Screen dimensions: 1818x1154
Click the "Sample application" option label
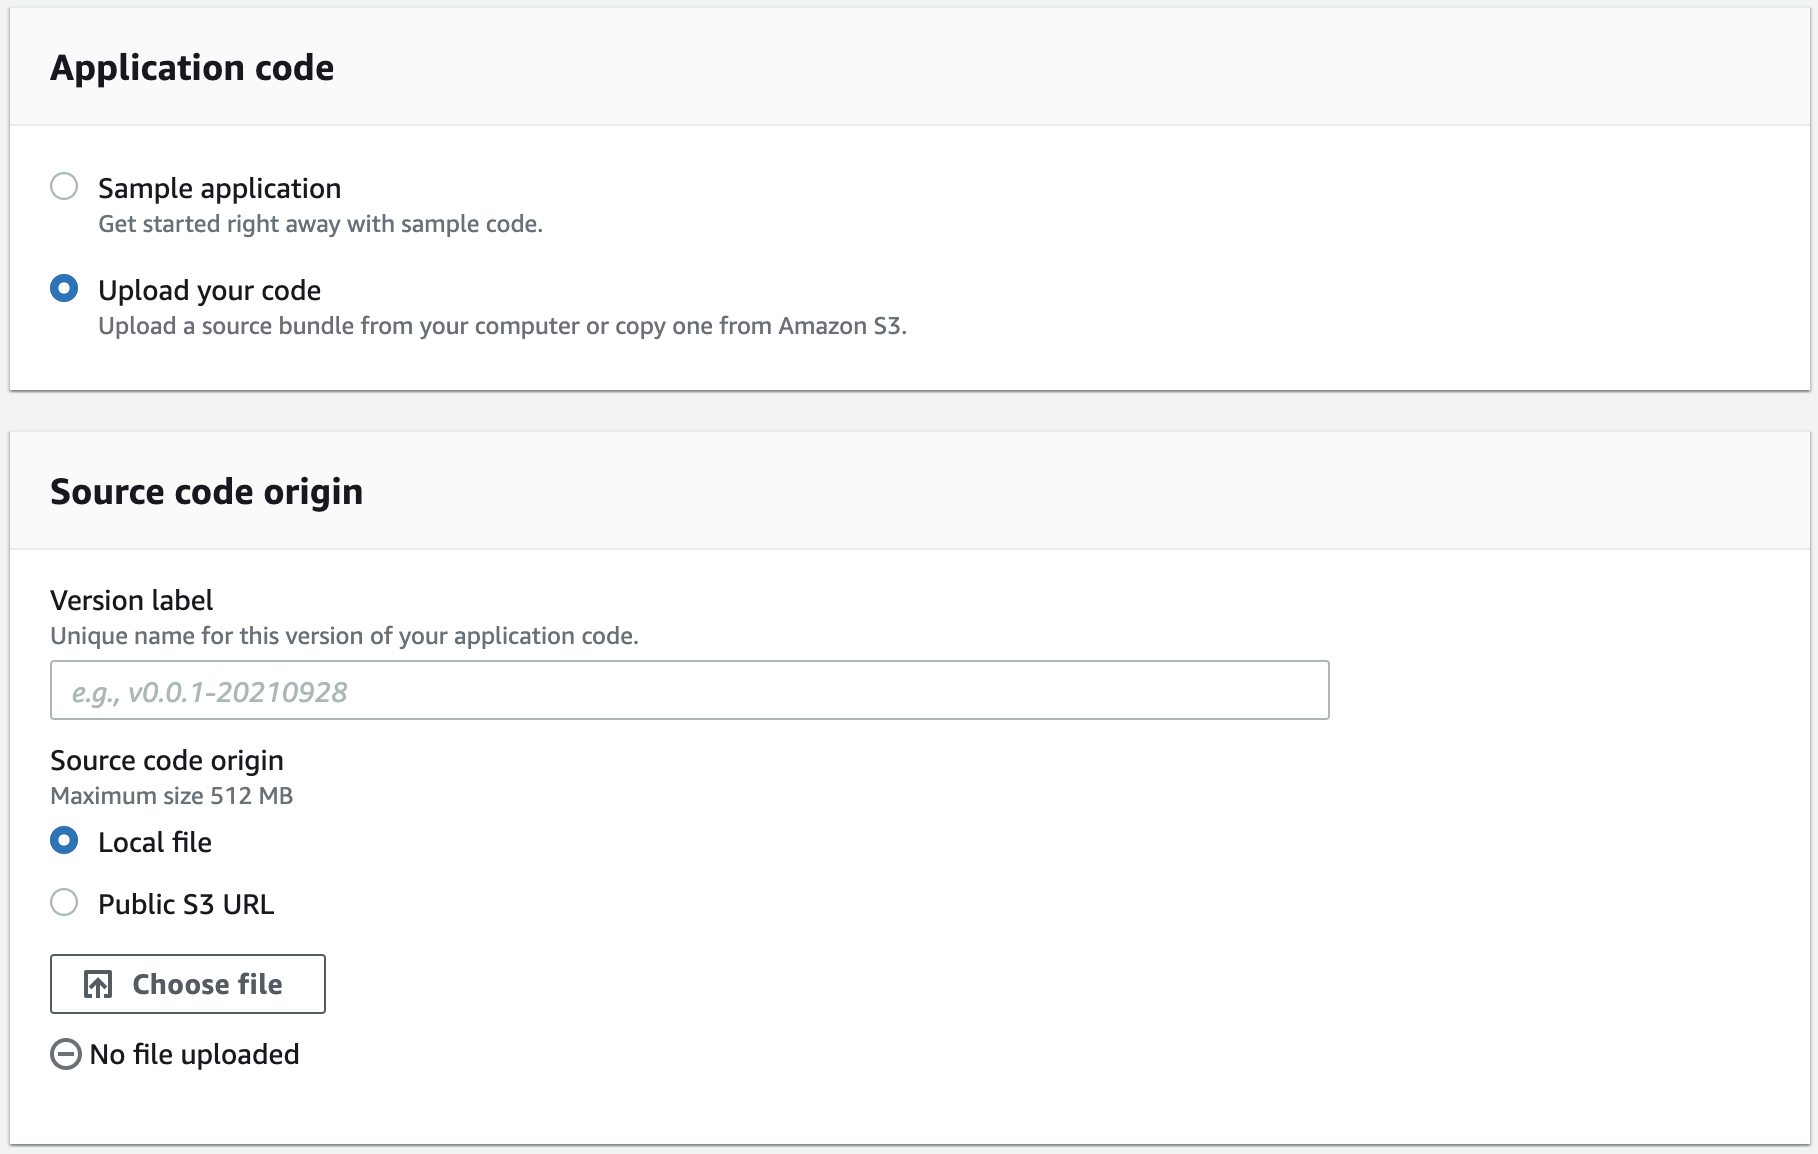(219, 188)
